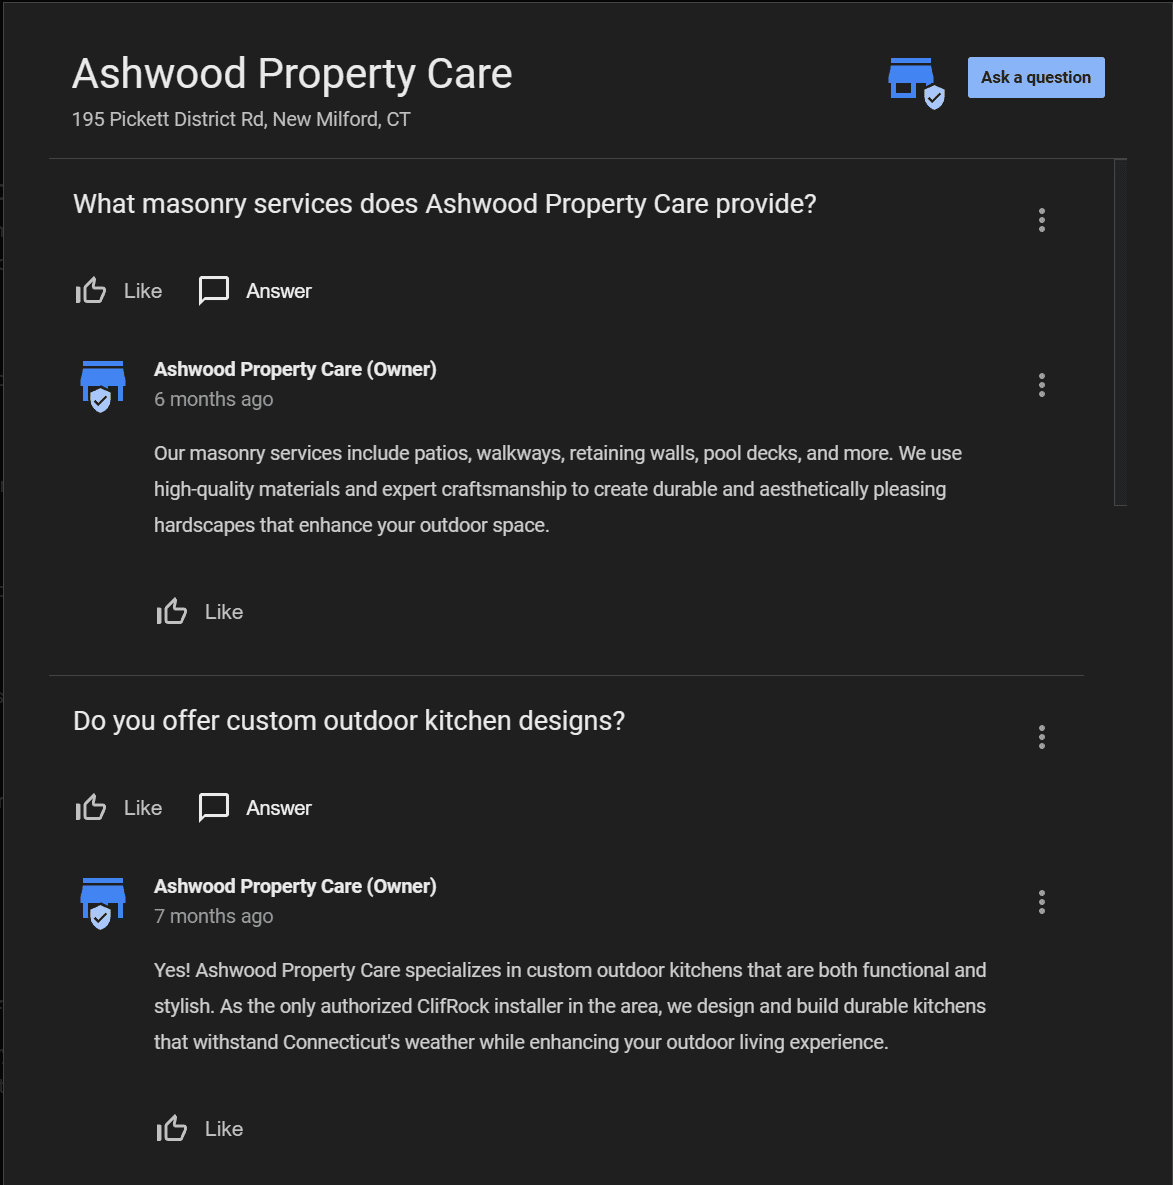Open options for owner's masonry answer

(x=1042, y=385)
